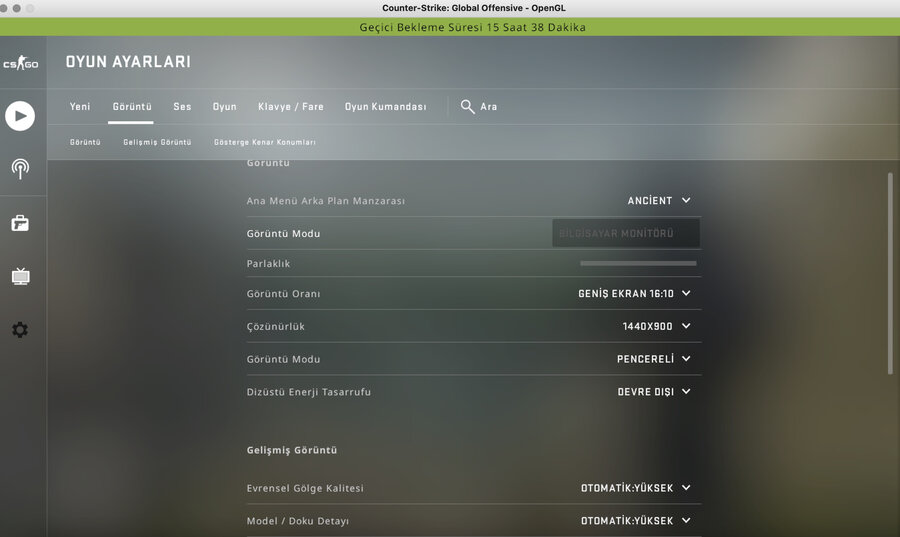Open the Play menu icon
Viewport: 900px width, 537px height.
pos(20,116)
